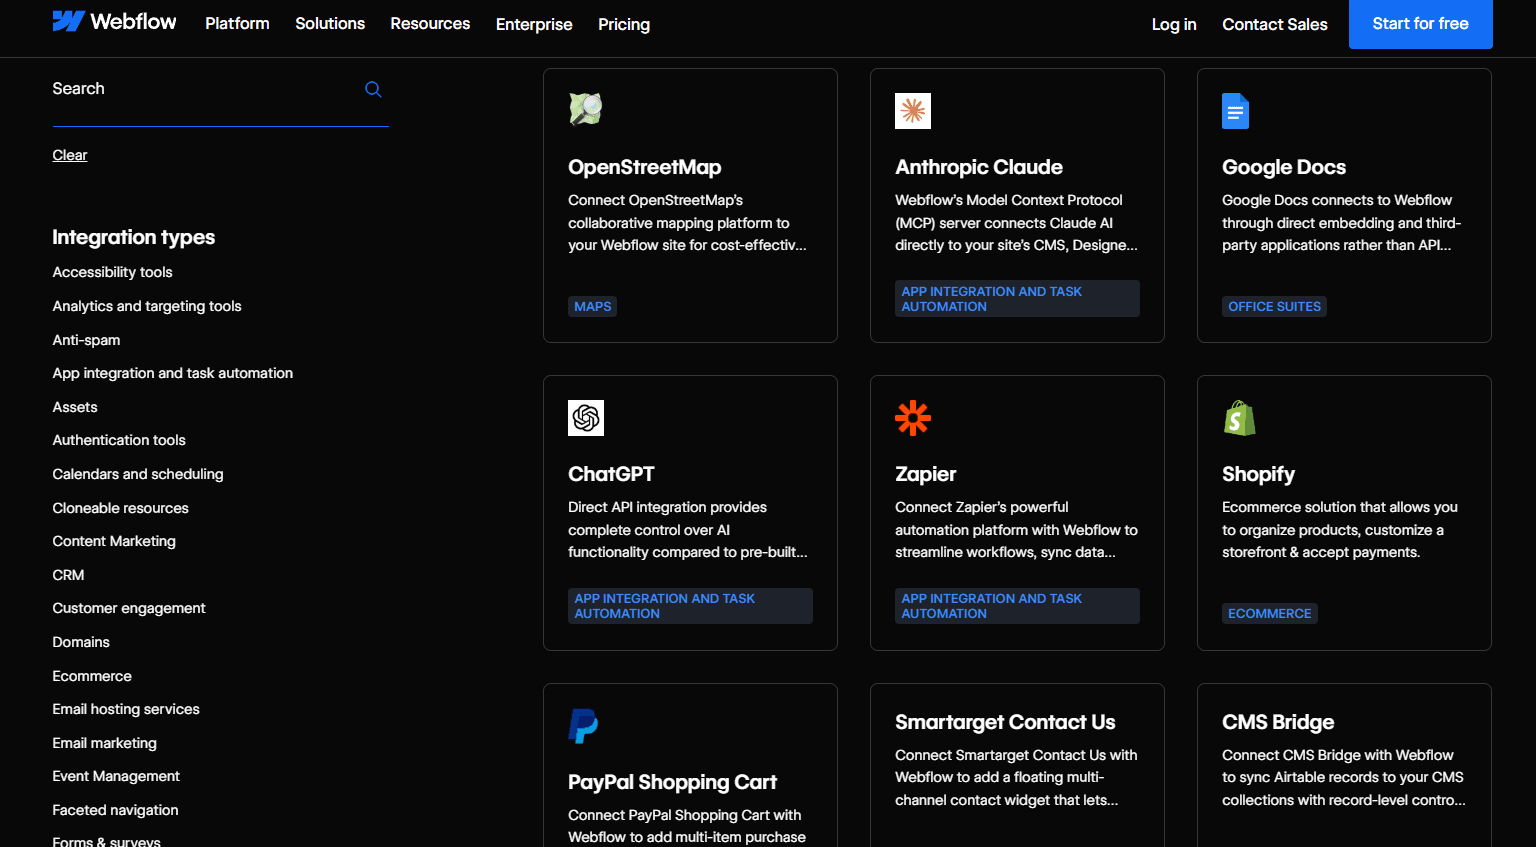
Task: Click the Google Docs icon
Action: (x=1235, y=111)
